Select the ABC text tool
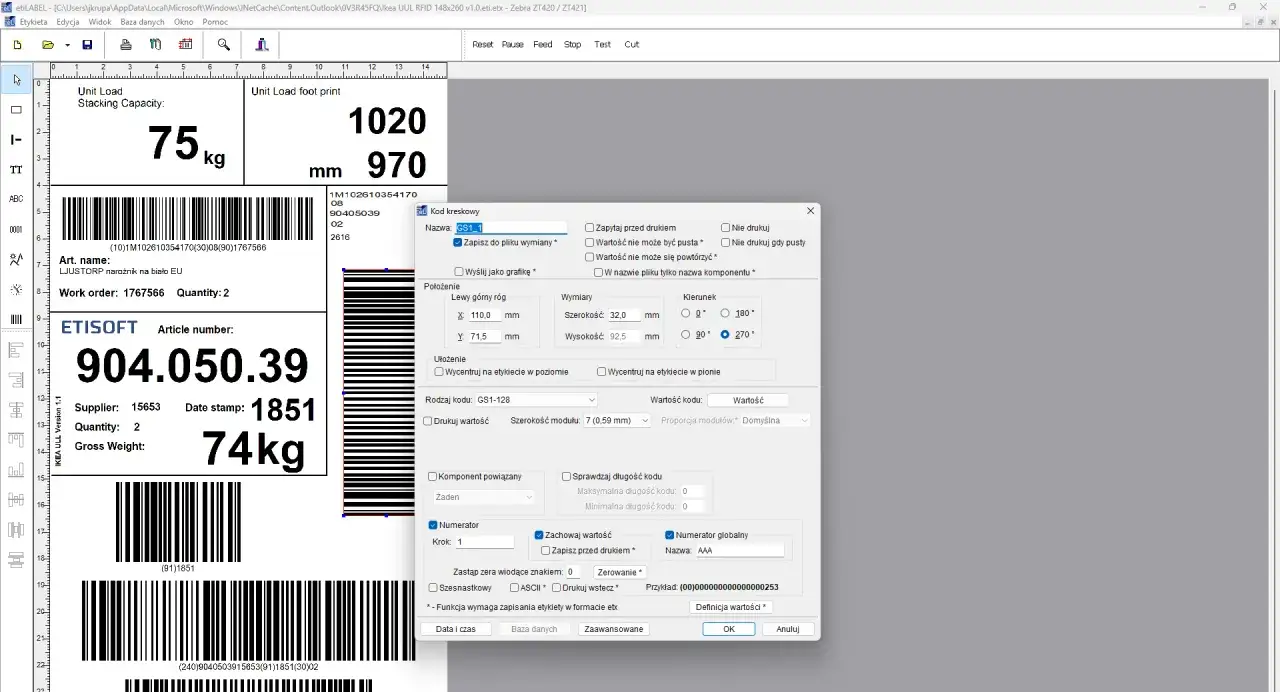 coord(16,200)
